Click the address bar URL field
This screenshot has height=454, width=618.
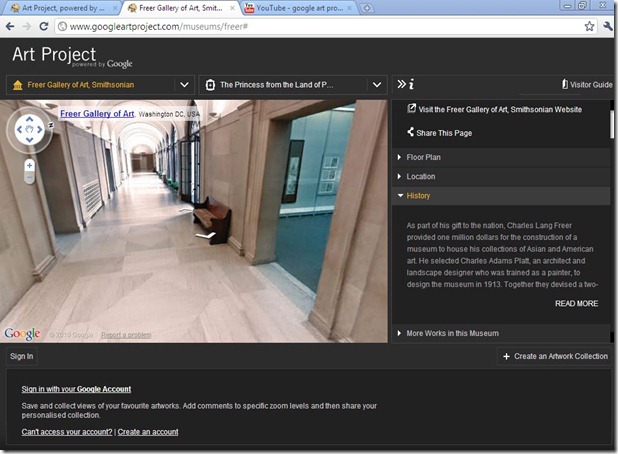pyautogui.click(x=319, y=26)
